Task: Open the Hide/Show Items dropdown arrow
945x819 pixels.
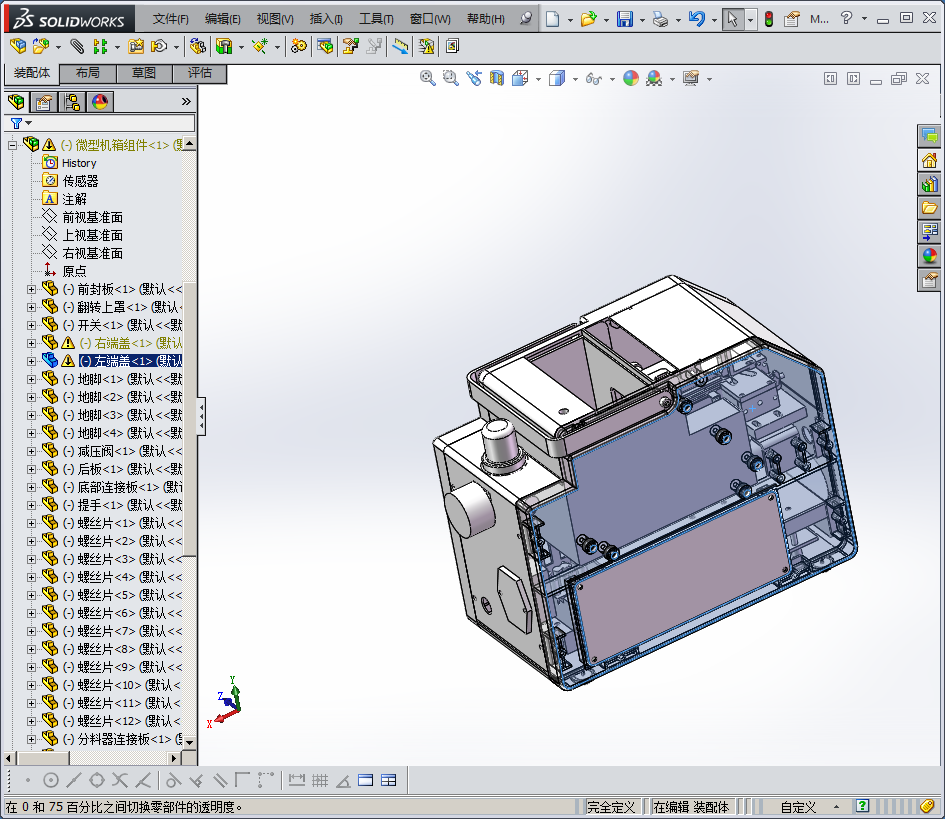Action: click(x=612, y=79)
